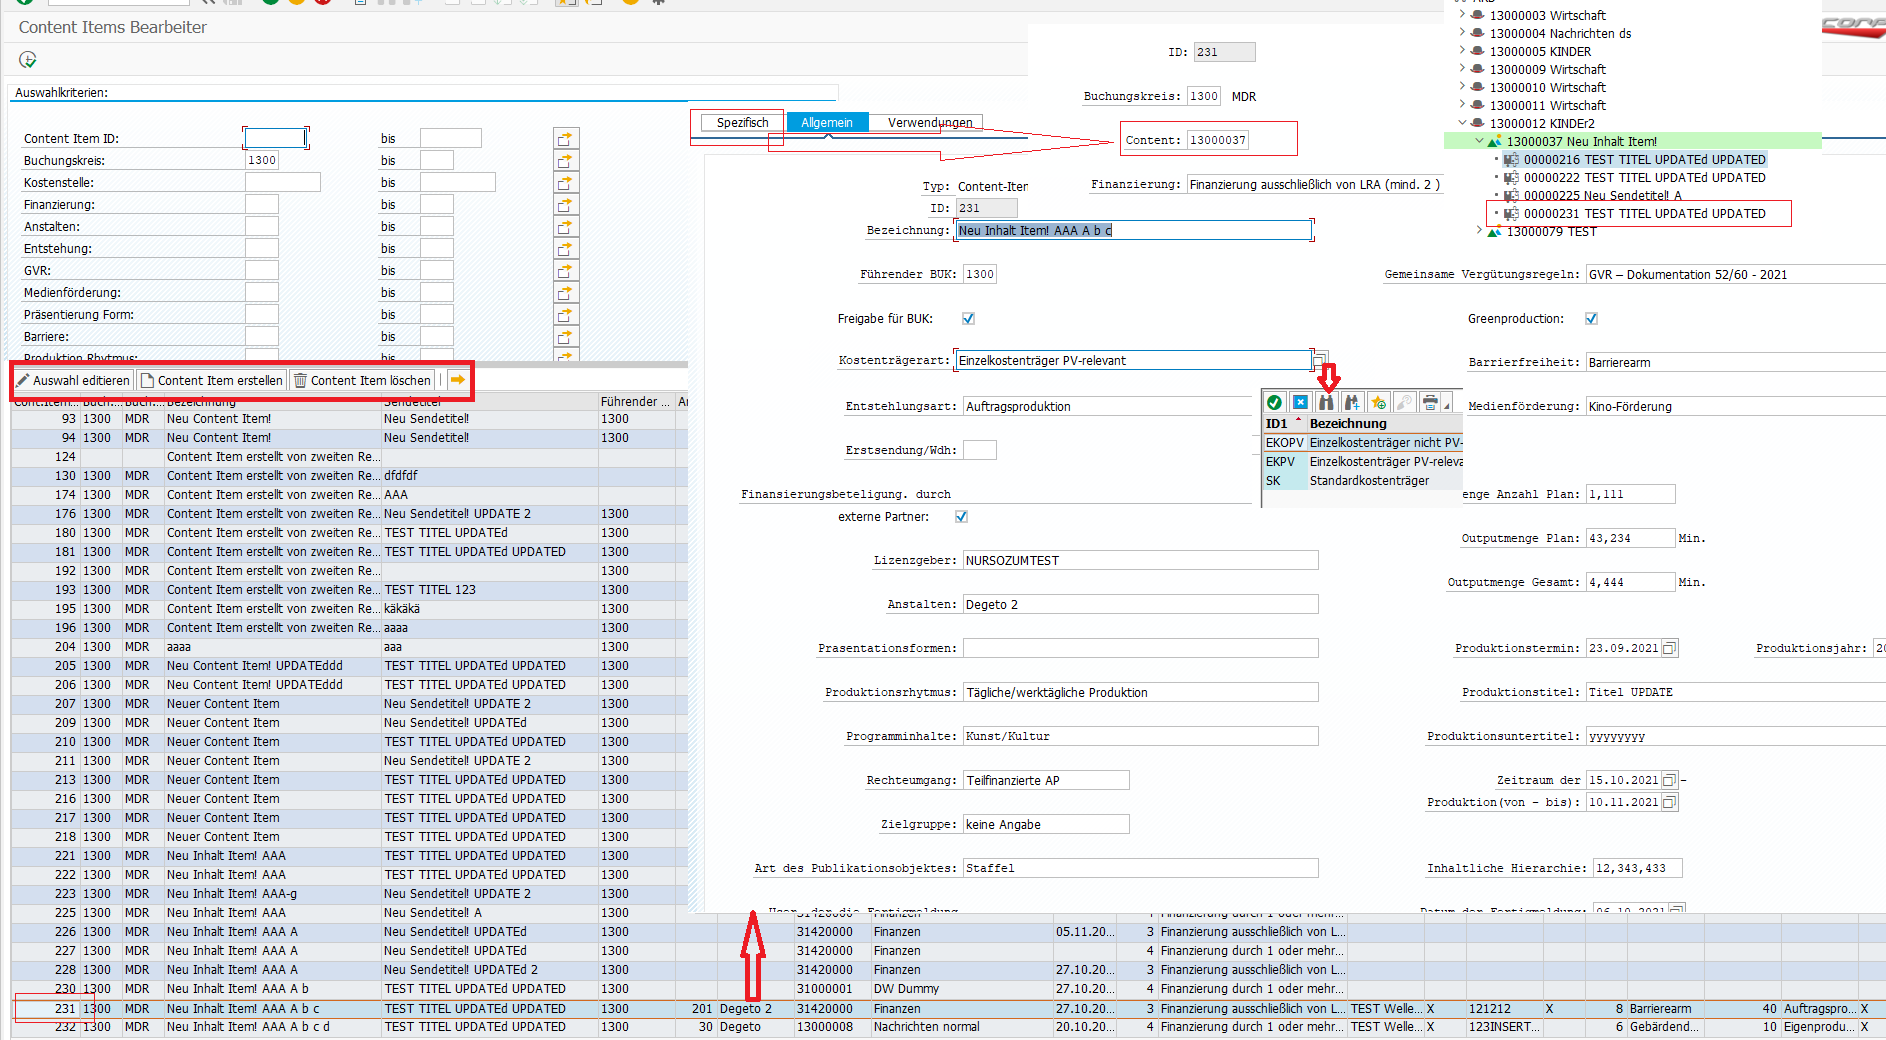Click the yellow arrow icon after Content Item löschen
This screenshot has height=1040, width=1886.
pos(457,380)
